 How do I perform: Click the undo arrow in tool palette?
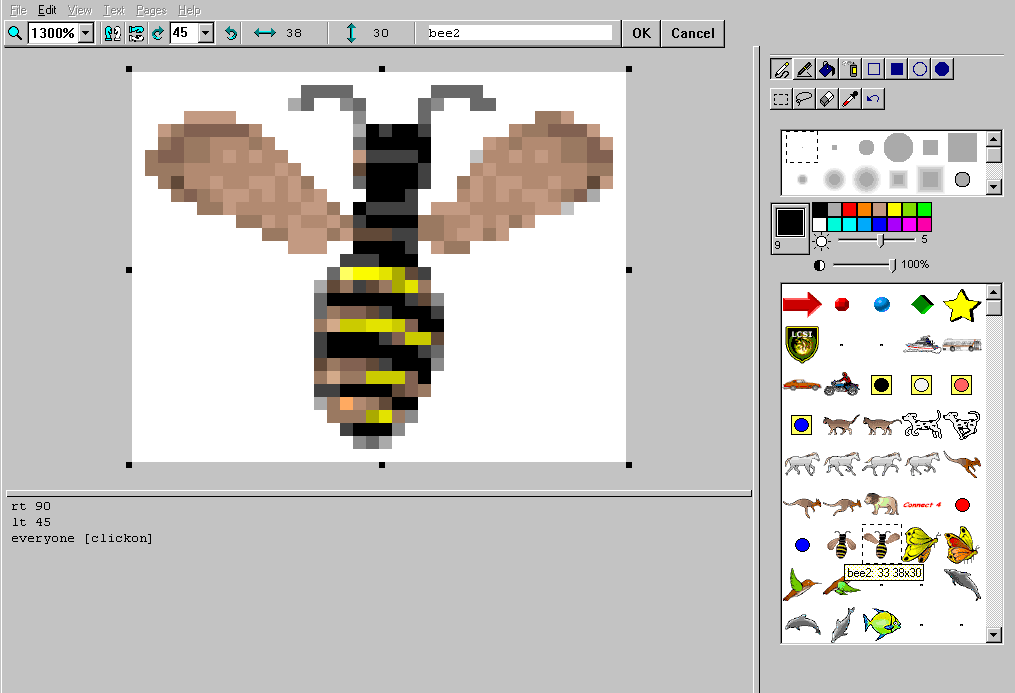873,98
